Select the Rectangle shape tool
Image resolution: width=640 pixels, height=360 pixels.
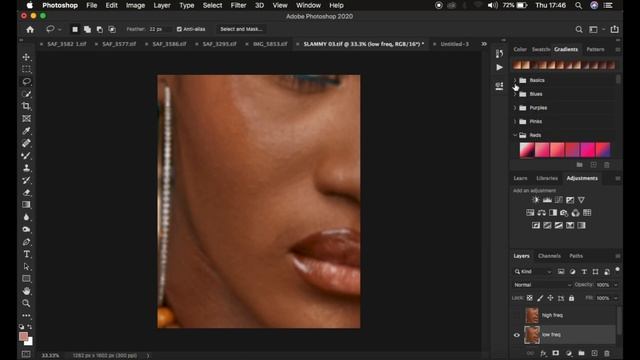click(27, 279)
